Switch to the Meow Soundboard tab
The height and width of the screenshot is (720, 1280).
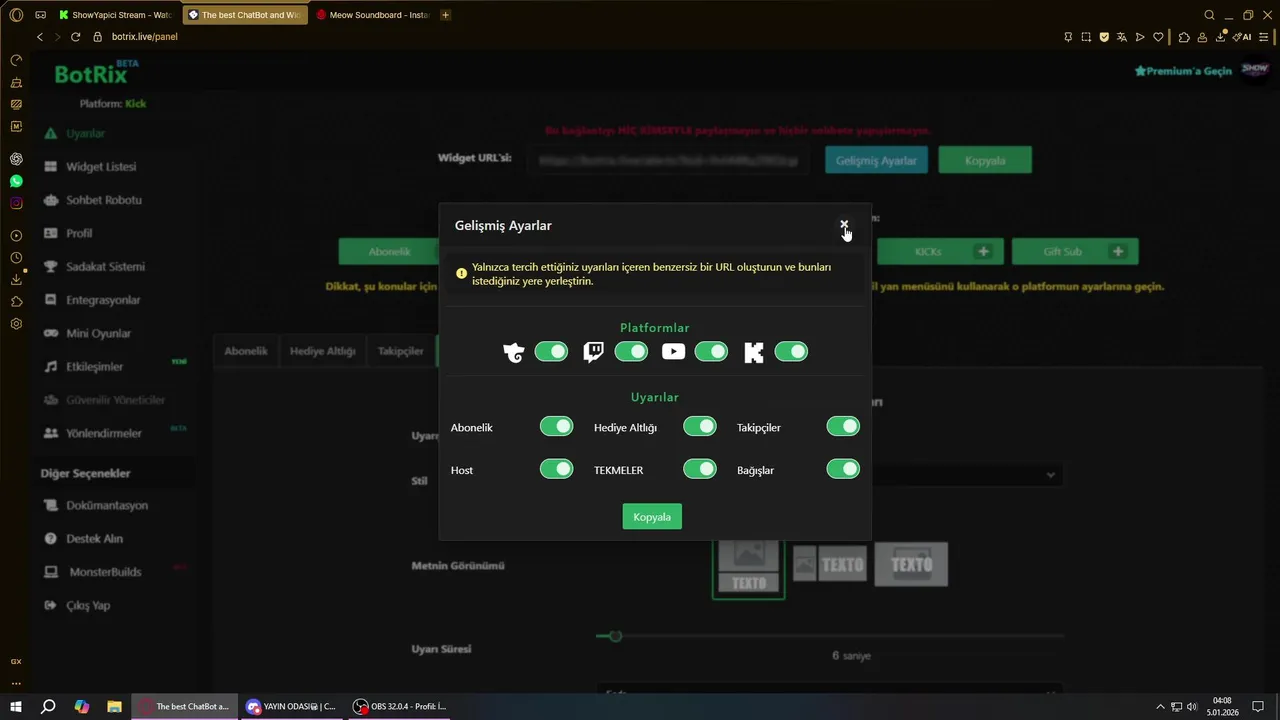point(372,15)
